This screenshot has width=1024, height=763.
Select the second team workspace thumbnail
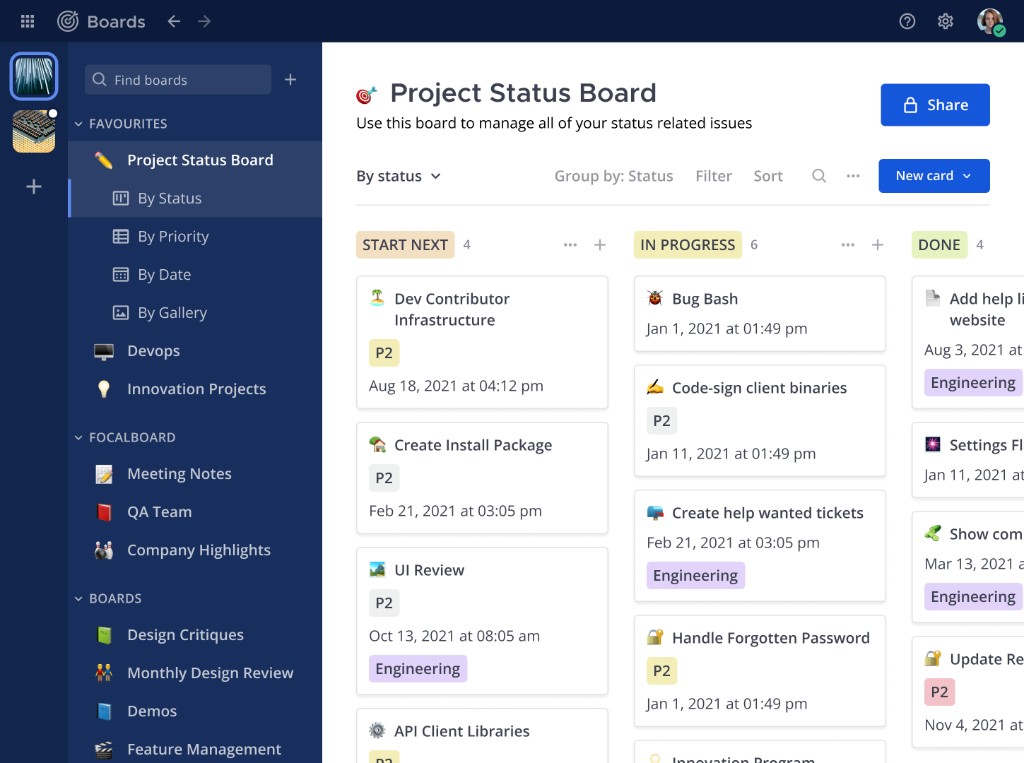click(x=34, y=131)
